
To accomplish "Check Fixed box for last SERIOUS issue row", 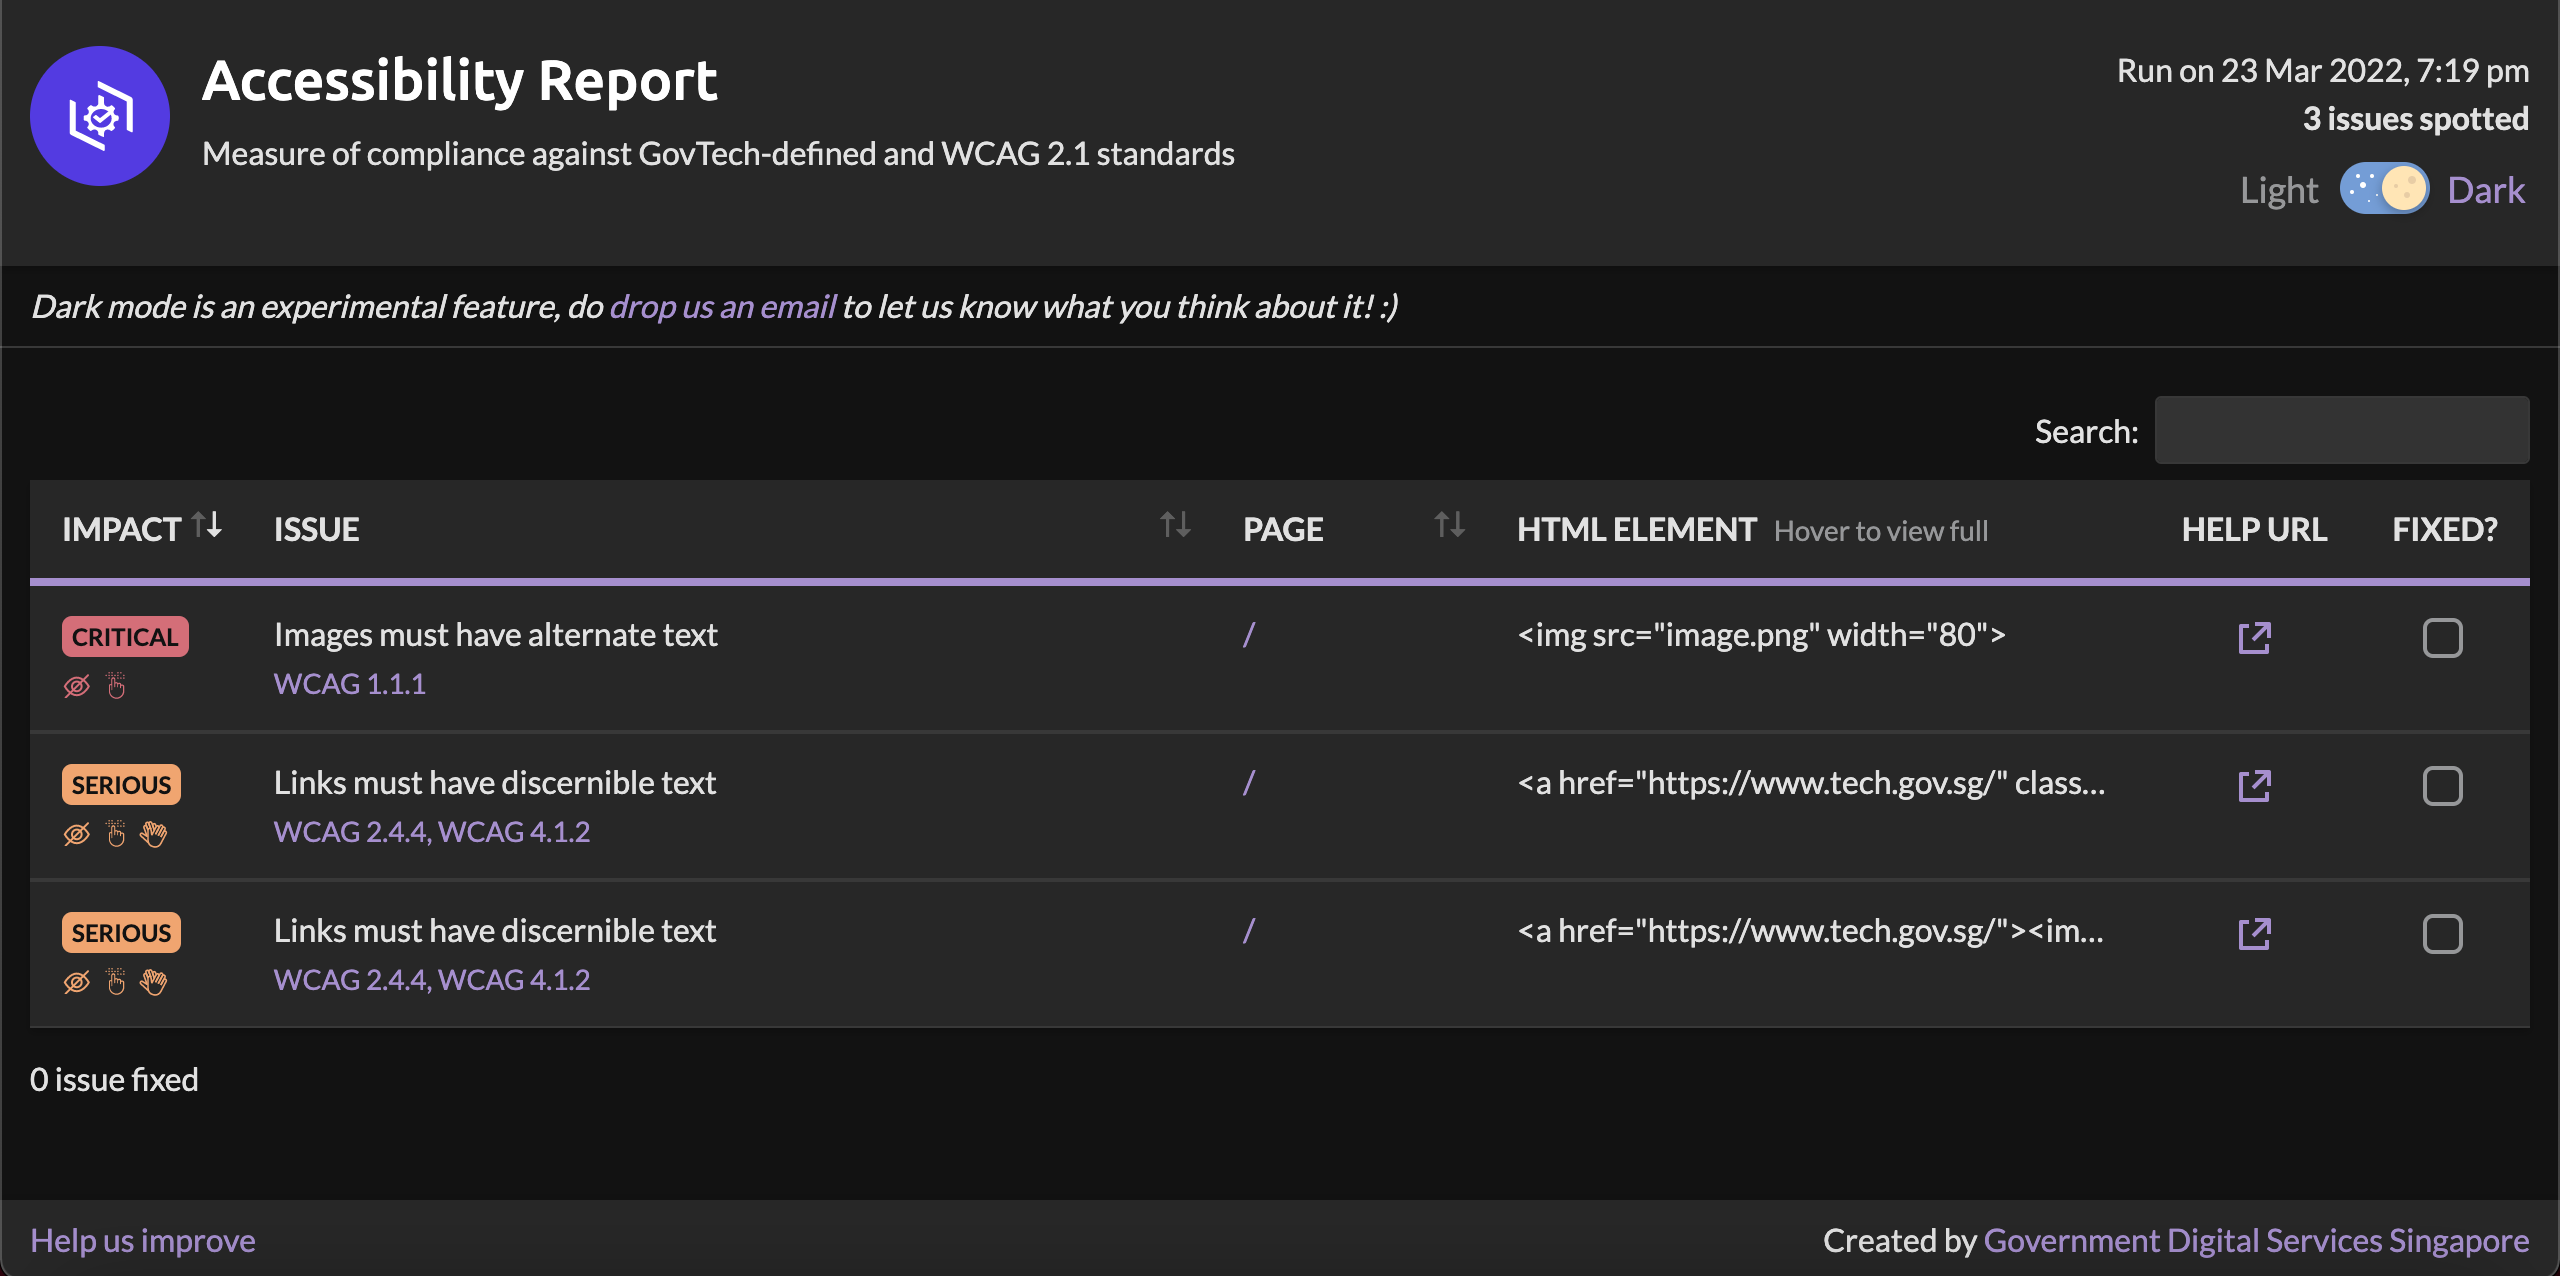I will click(2442, 933).
